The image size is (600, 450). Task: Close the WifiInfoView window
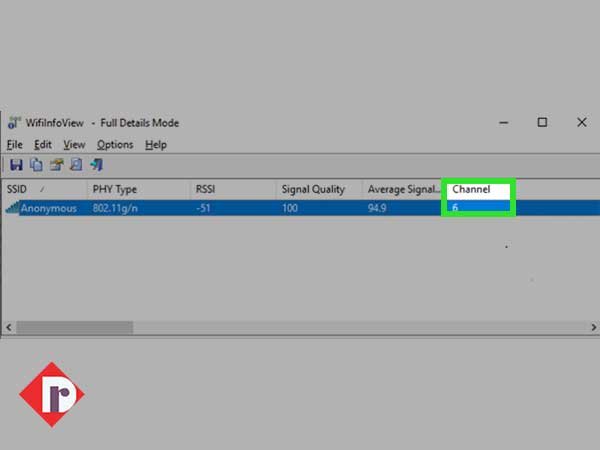point(582,122)
